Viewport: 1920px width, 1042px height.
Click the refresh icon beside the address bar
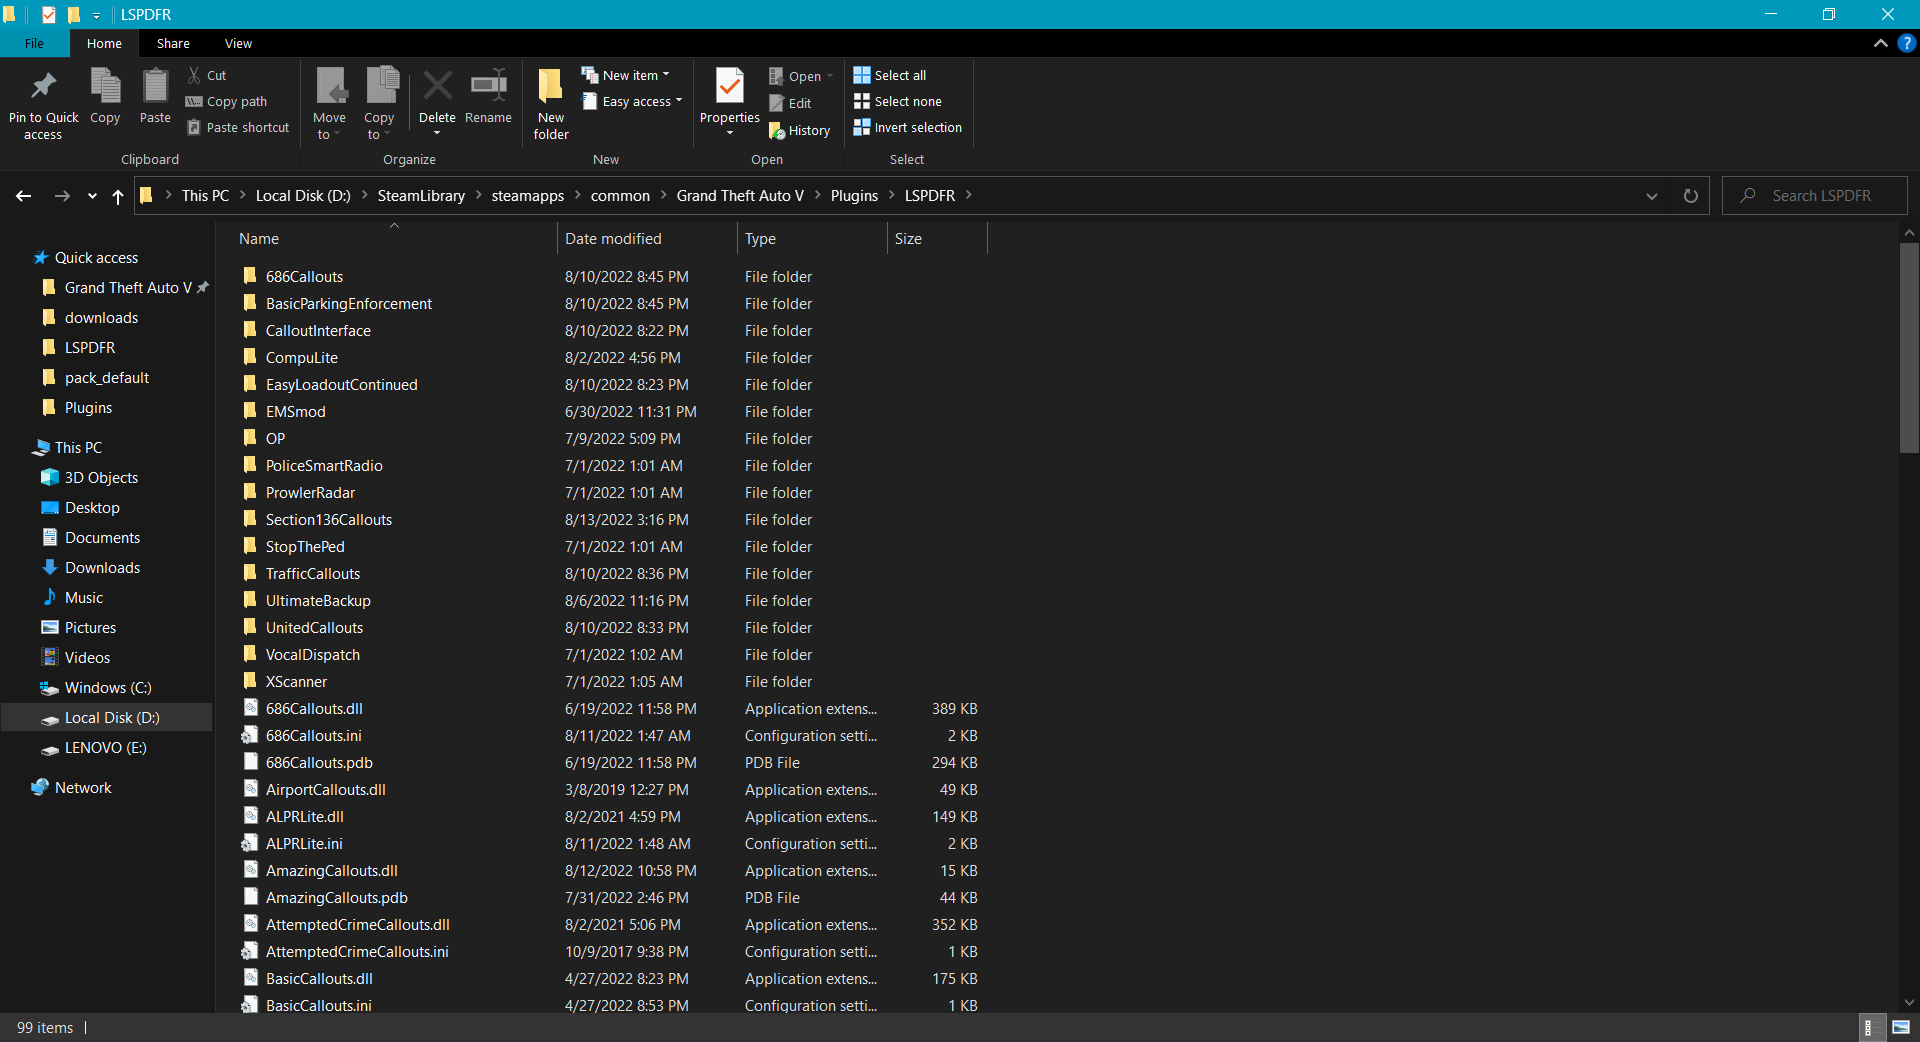pos(1690,196)
